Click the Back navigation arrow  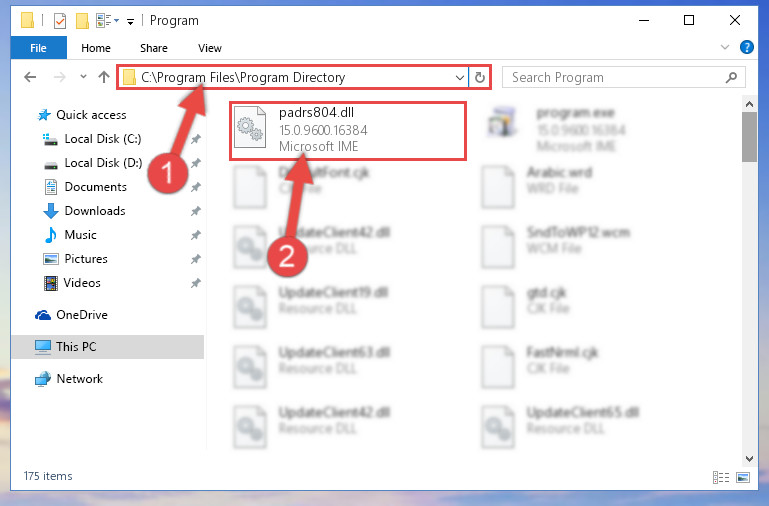point(30,77)
